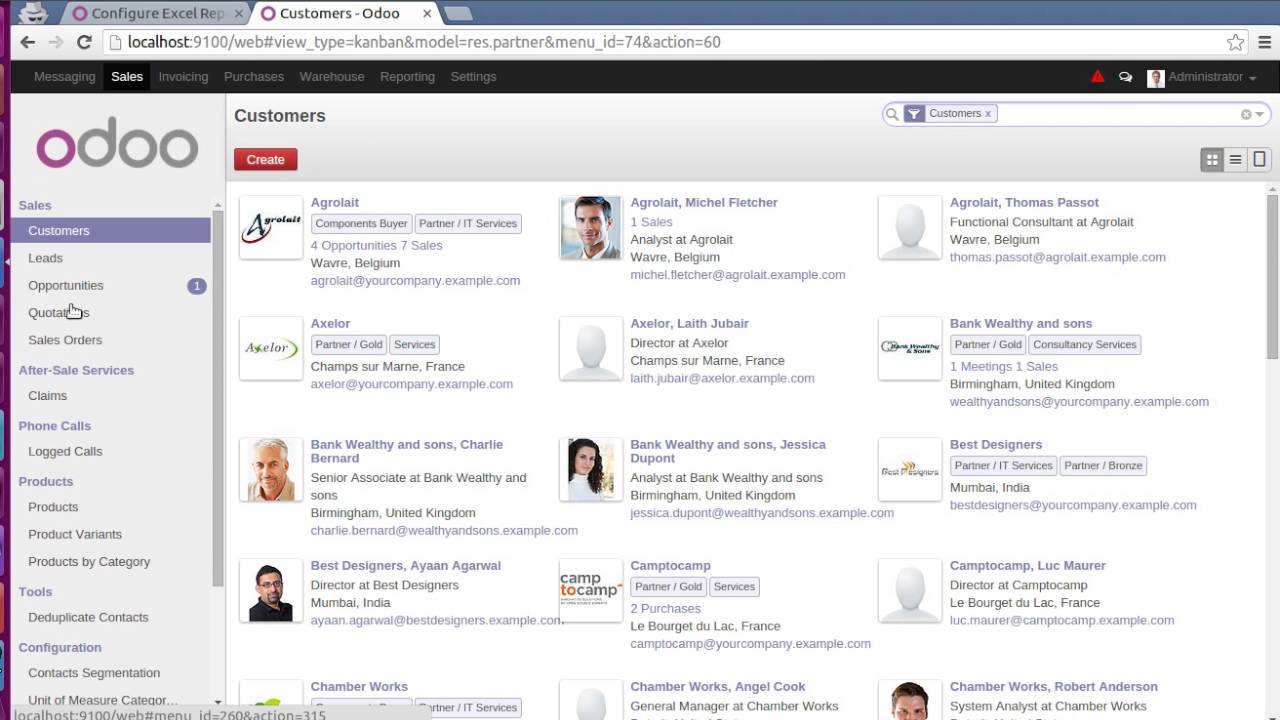Screen dimensions: 1280x720
Task: Open the Sales top menu
Action: point(127,77)
